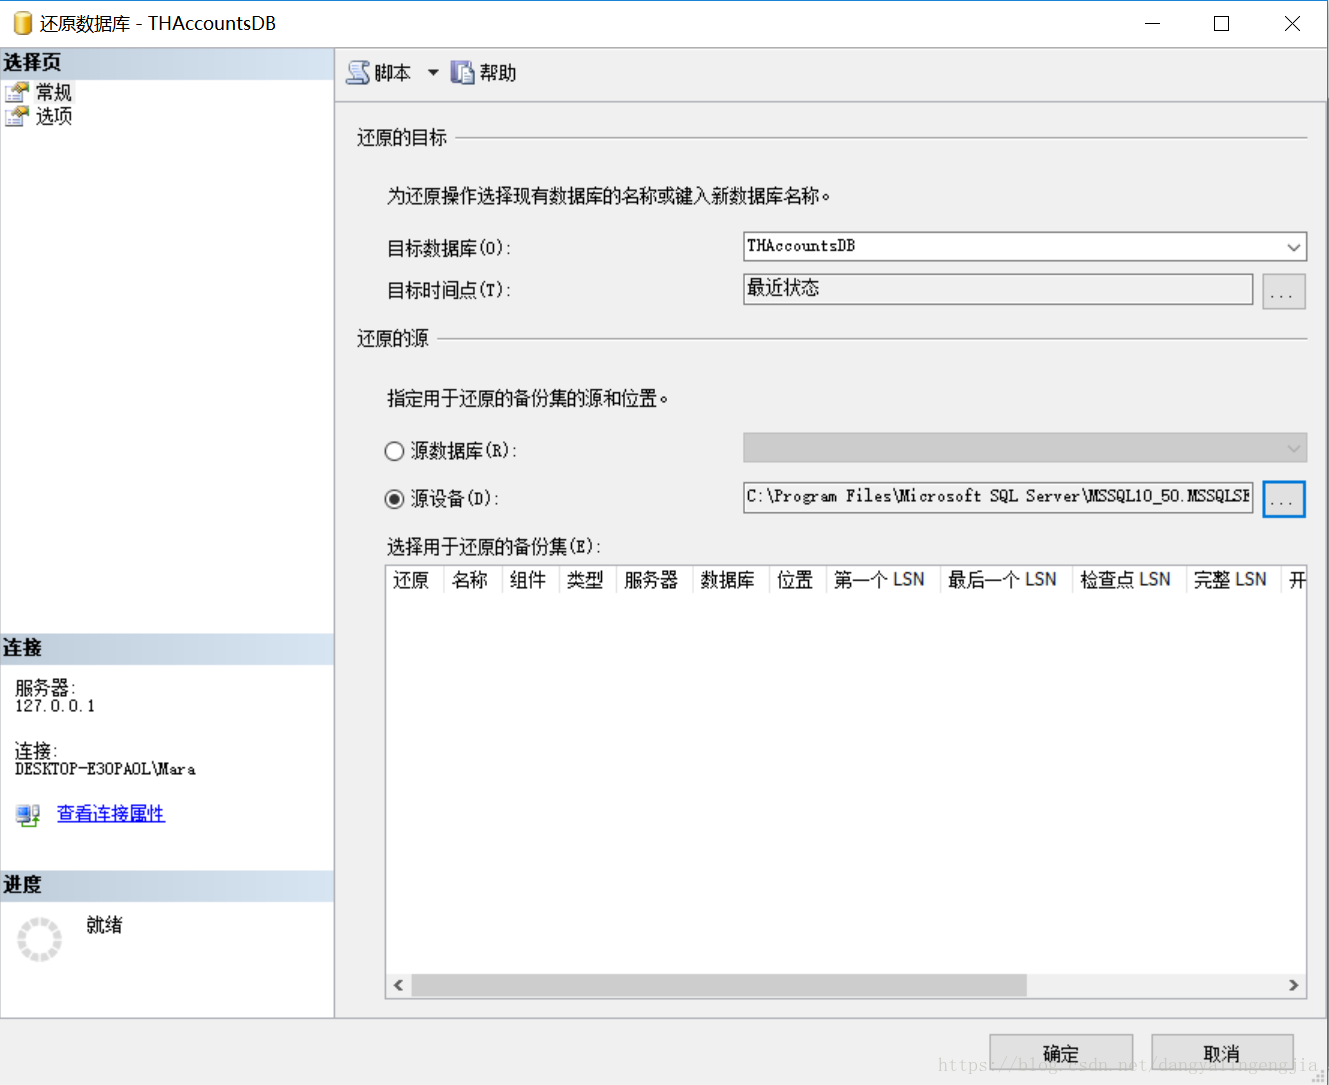Click the 最后一个 LSN column header
This screenshot has width=1329, height=1085.
(1006, 580)
